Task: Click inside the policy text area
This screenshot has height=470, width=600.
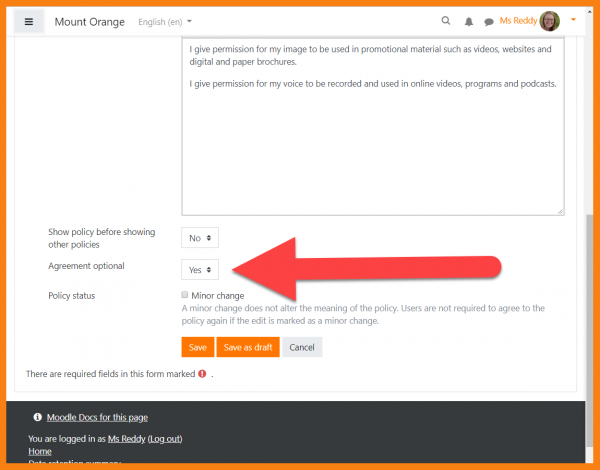Action: [x=372, y=150]
